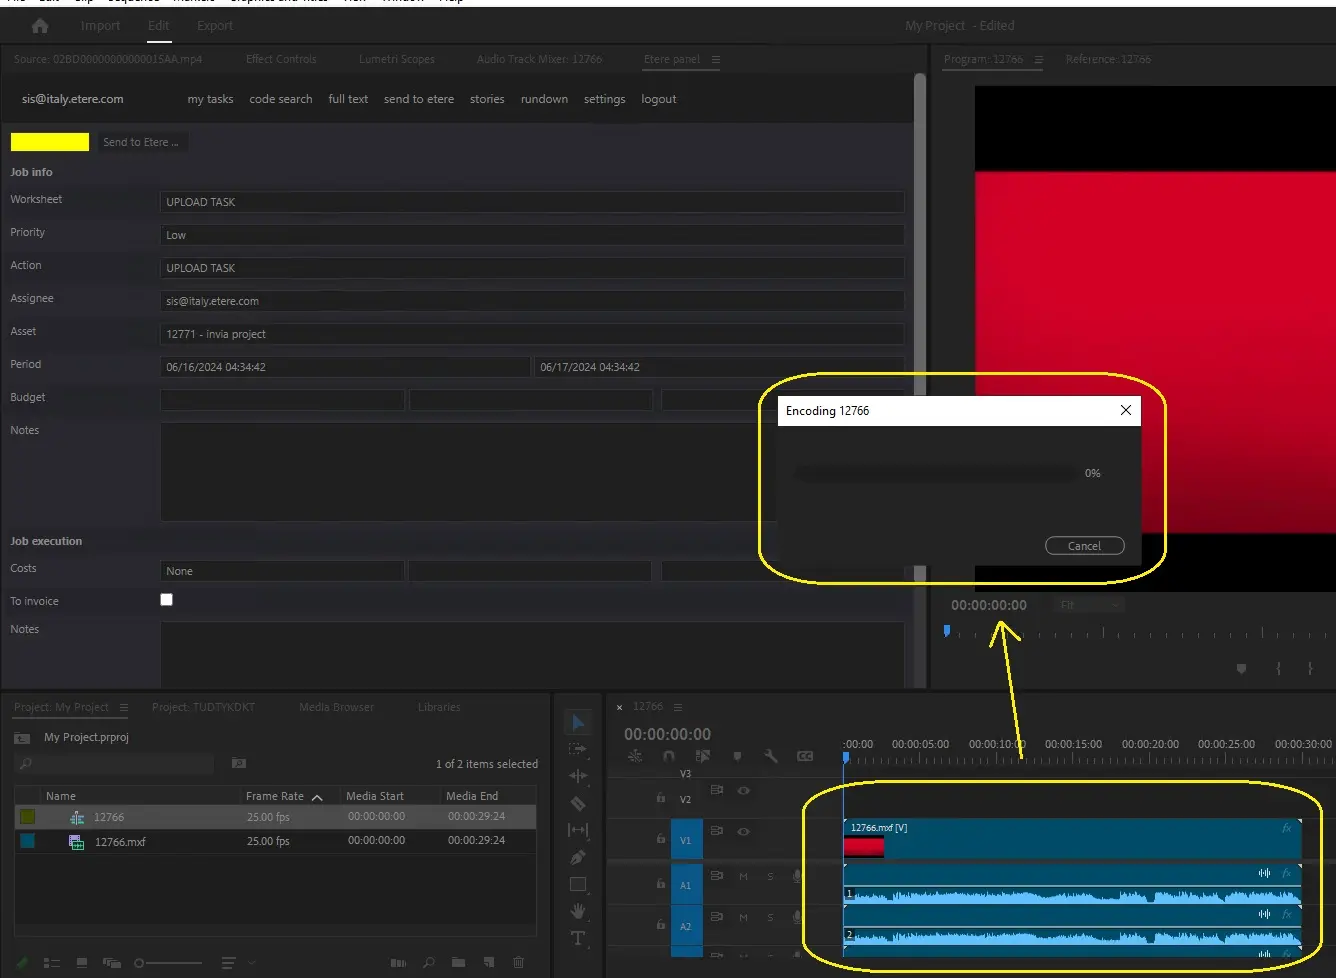Mute audio track A1

[x=743, y=877]
